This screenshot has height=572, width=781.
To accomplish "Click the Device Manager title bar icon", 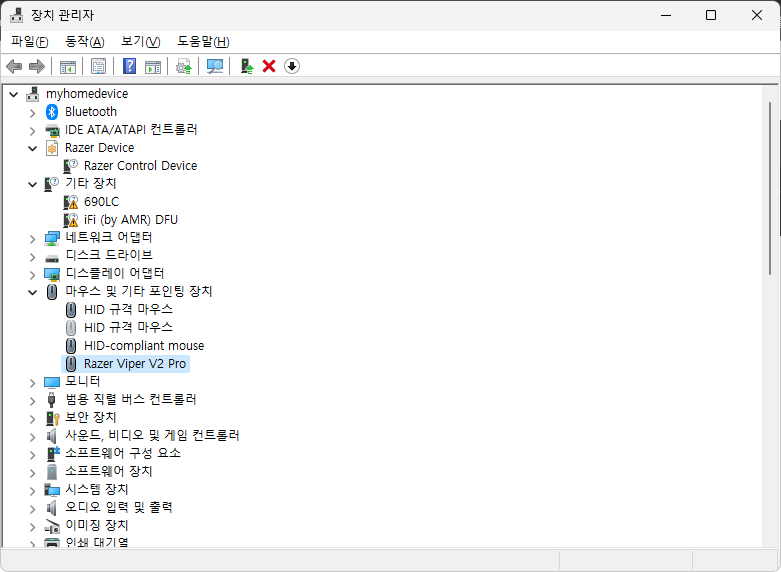I will pos(16,15).
